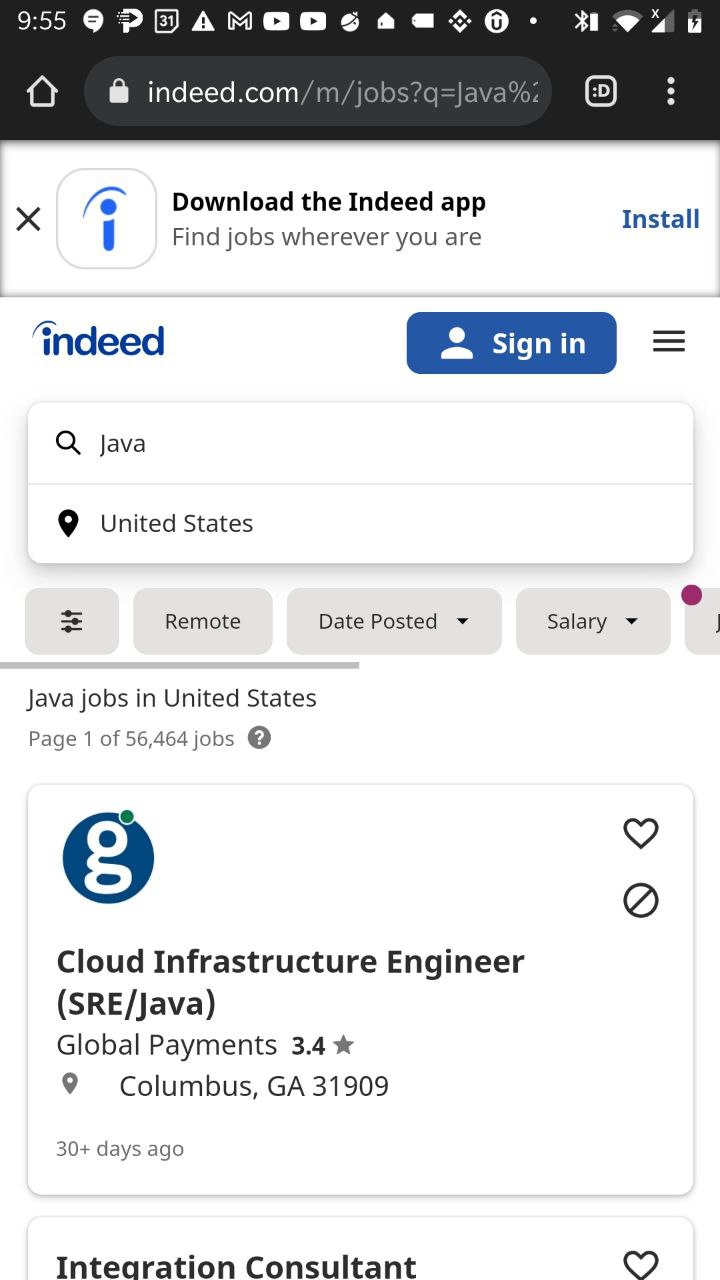Open the browser tab switcher icon
This screenshot has height=1280, width=720.
[600, 92]
